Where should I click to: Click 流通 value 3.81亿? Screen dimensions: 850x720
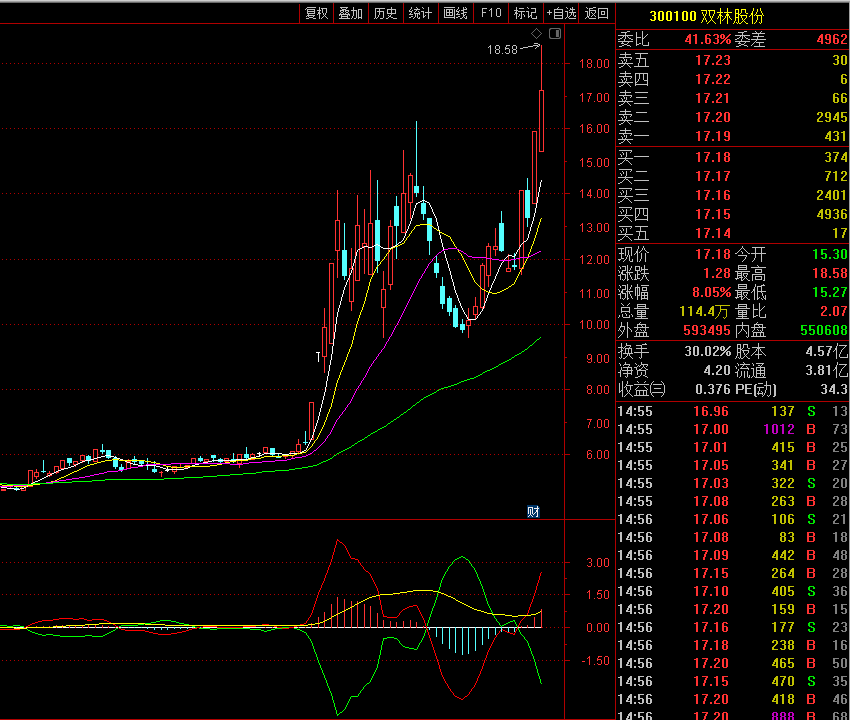pos(826,370)
